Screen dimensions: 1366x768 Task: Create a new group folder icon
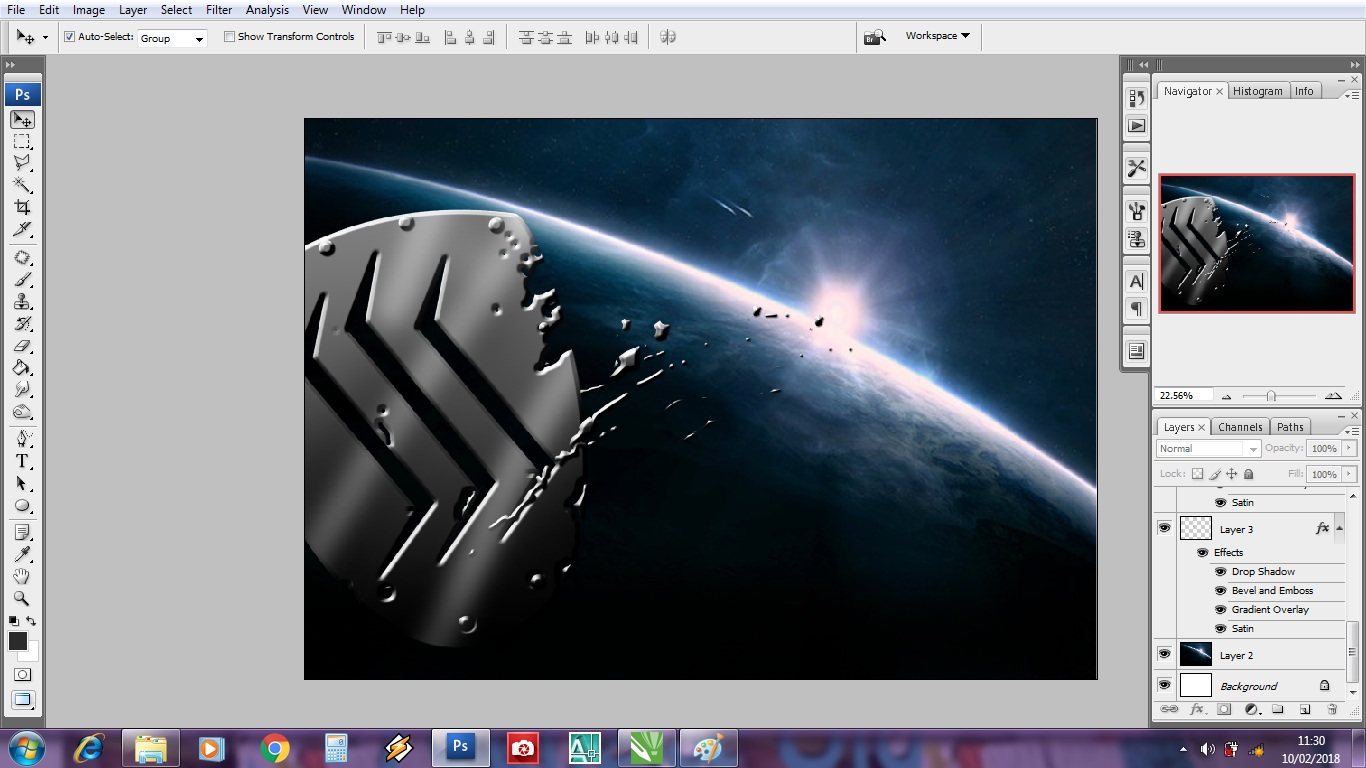point(1278,709)
